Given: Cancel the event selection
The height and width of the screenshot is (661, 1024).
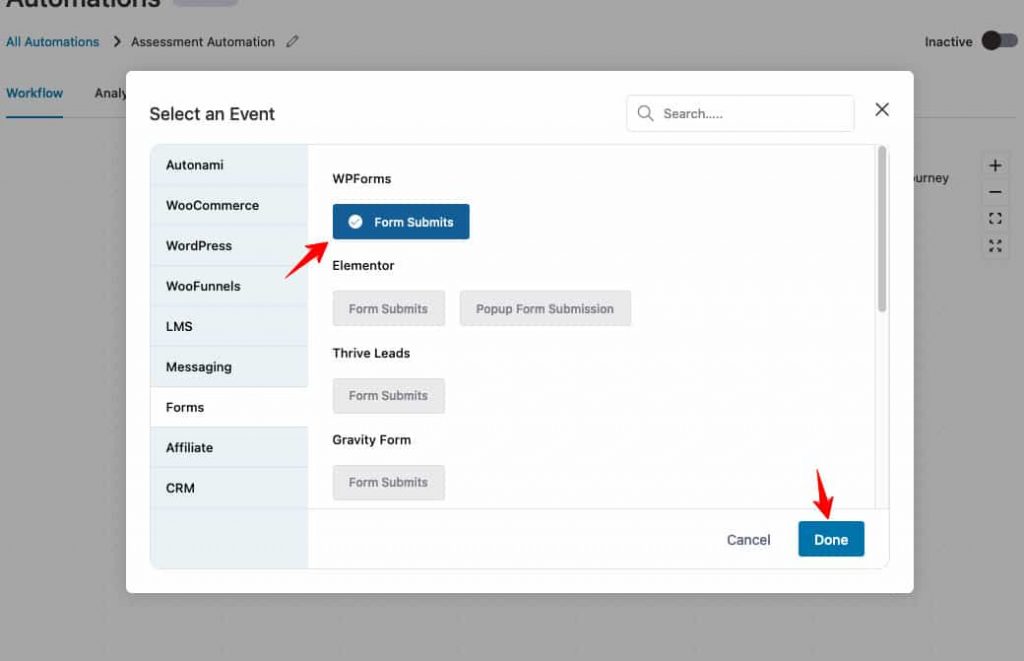Looking at the screenshot, I should tap(748, 540).
